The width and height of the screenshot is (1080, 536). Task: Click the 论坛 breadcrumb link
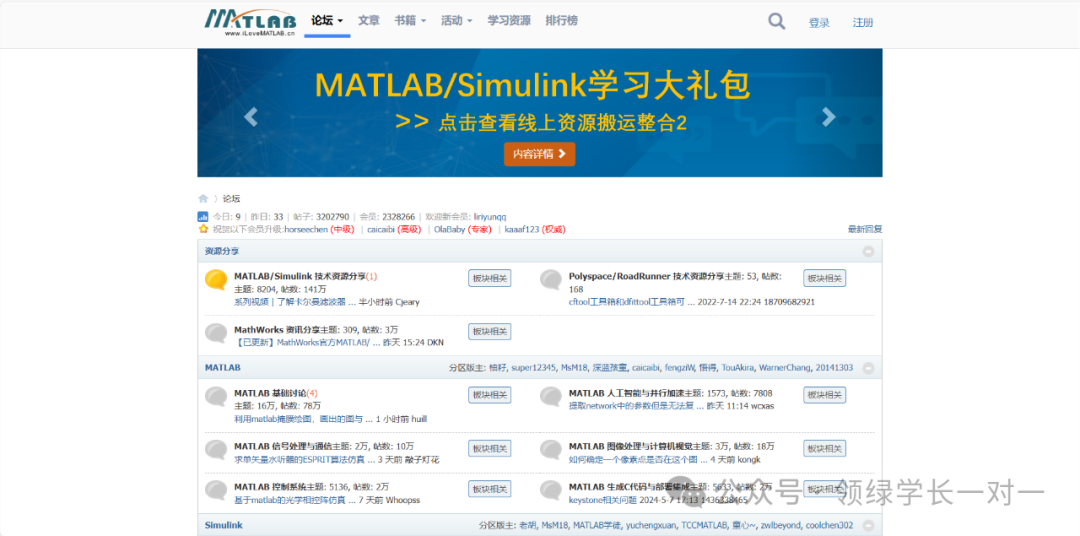pyautogui.click(x=231, y=198)
